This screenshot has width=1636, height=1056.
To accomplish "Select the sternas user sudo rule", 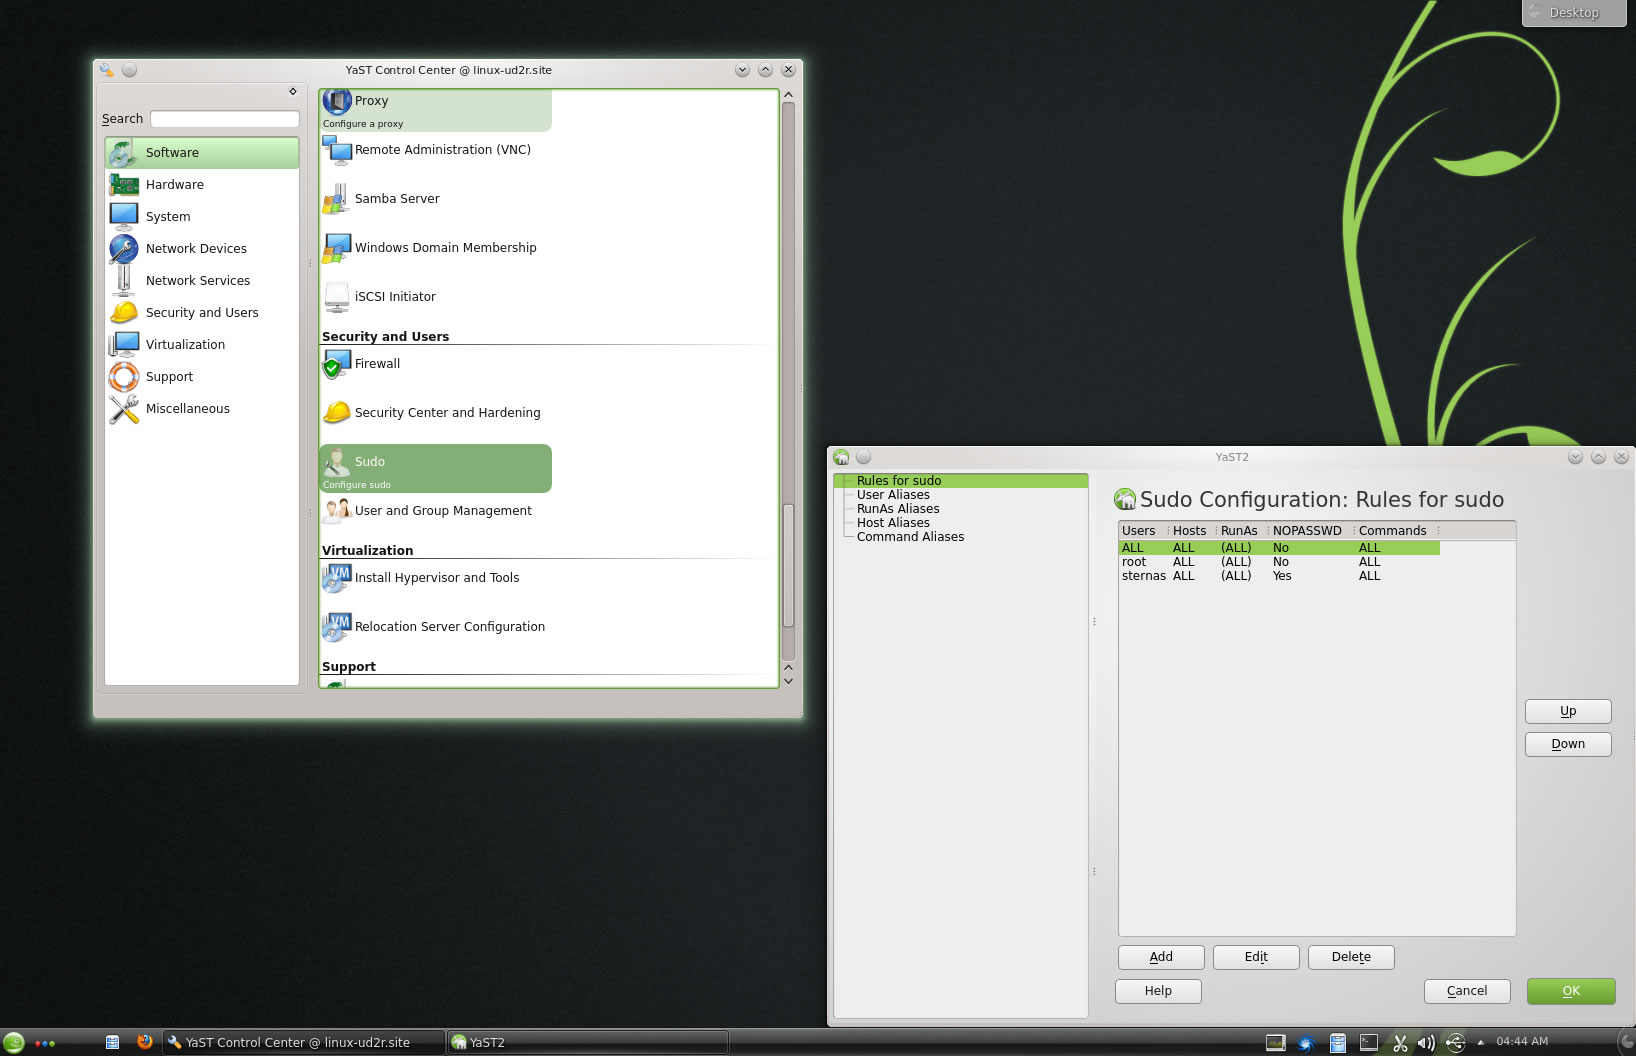I will pyautogui.click(x=1279, y=576).
